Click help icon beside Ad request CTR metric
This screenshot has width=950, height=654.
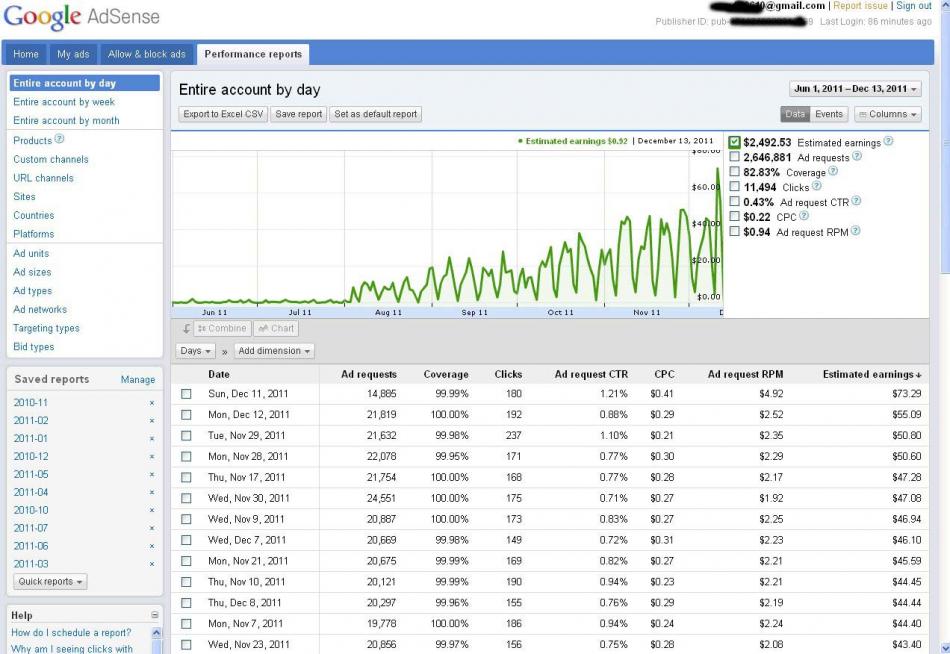(x=856, y=201)
